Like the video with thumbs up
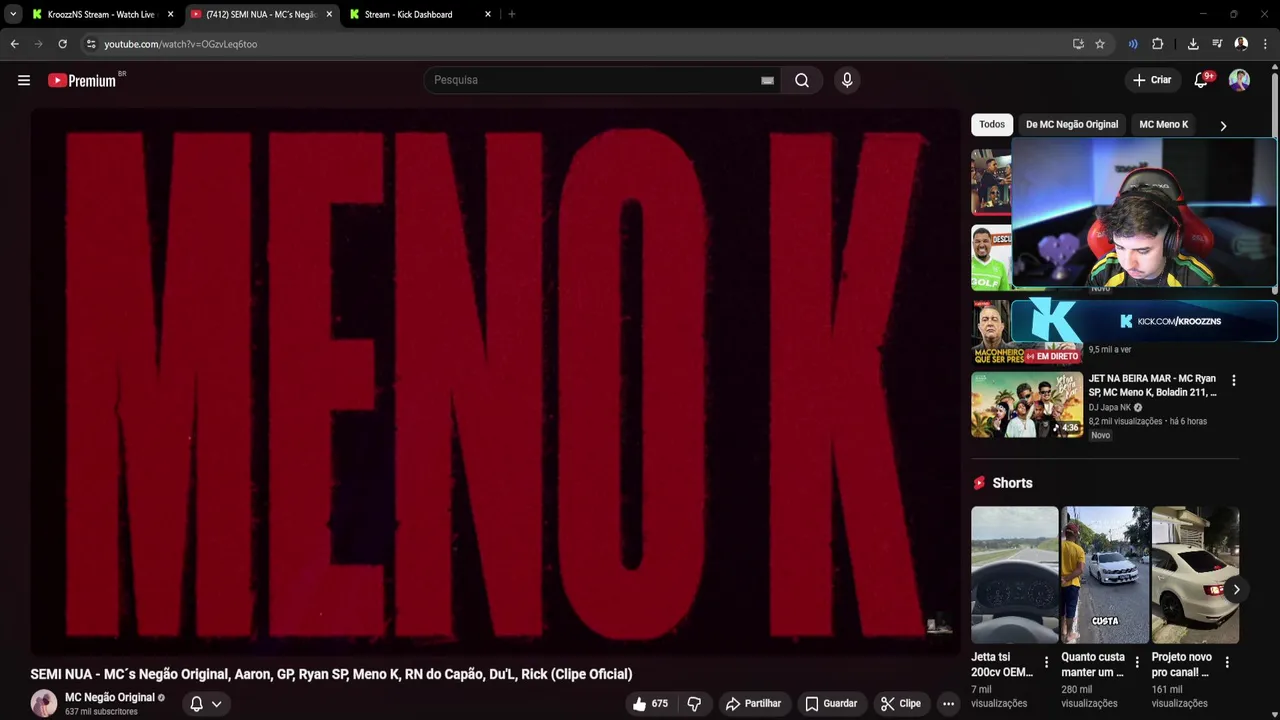Image resolution: width=1280 pixels, height=720 pixels. (651, 704)
